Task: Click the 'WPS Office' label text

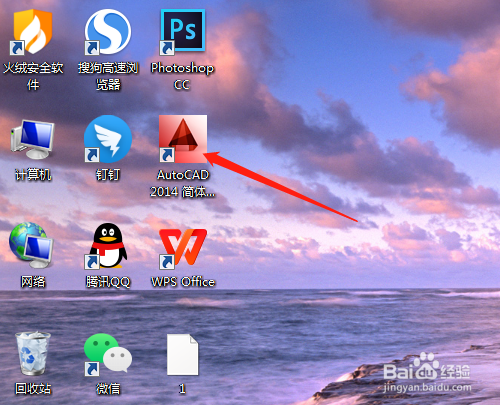Action: click(183, 282)
